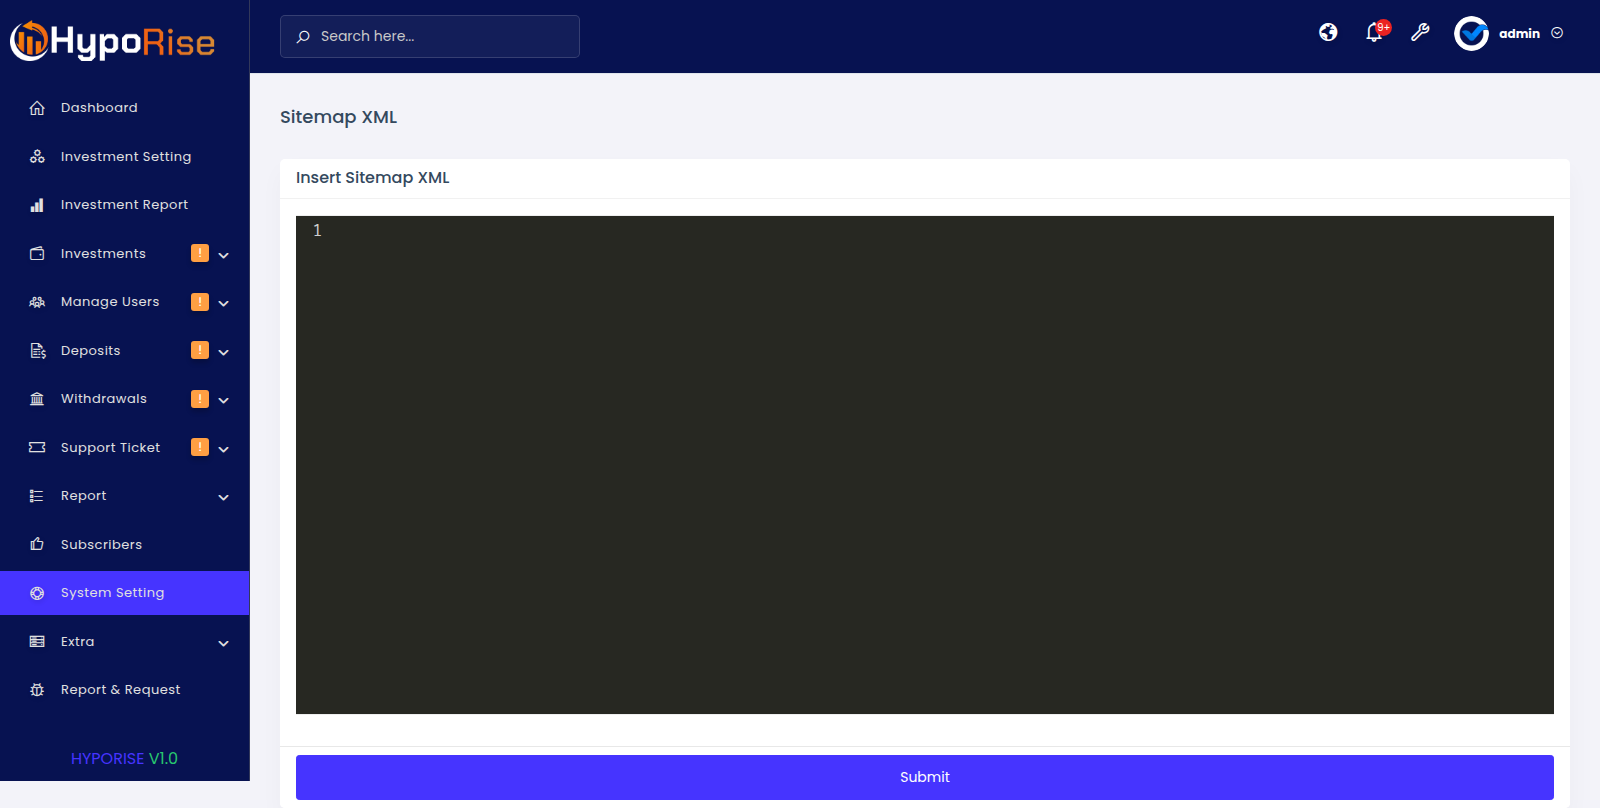Click line number 1 in editor gutter
This screenshot has width=1600, height=808.
pos(317,231)
